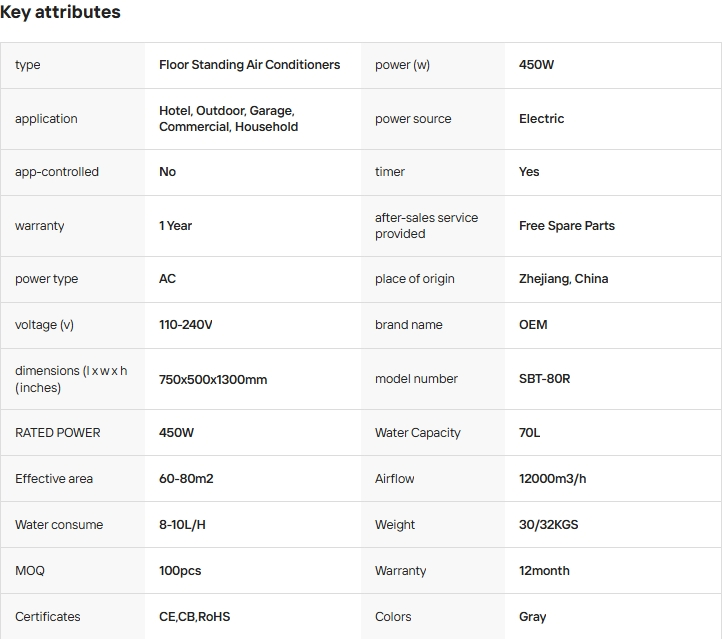The height and width of the screenshot is (639, 722).
Task: Click the Gray Colors value
Action: click(532, 617)
